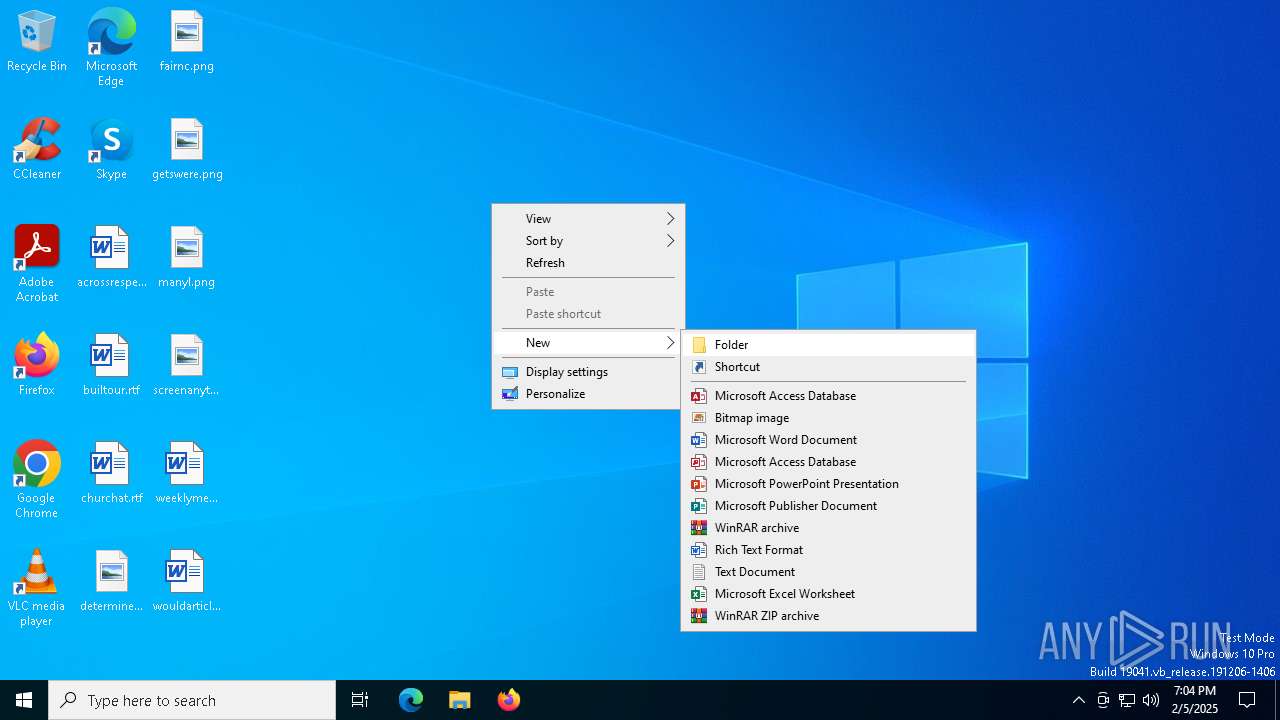
Task: Open Edge from the taskbar
Action: click(x=411, y=700)
